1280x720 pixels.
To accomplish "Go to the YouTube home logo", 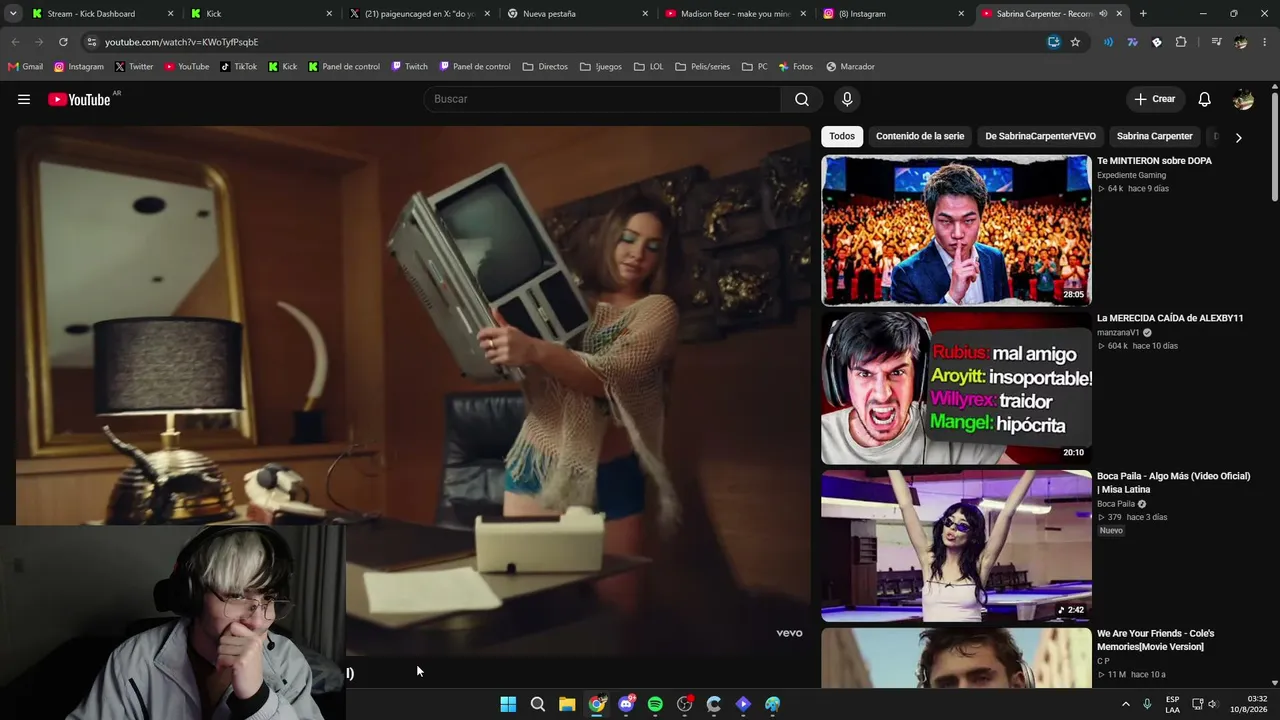I will (79, 99).
